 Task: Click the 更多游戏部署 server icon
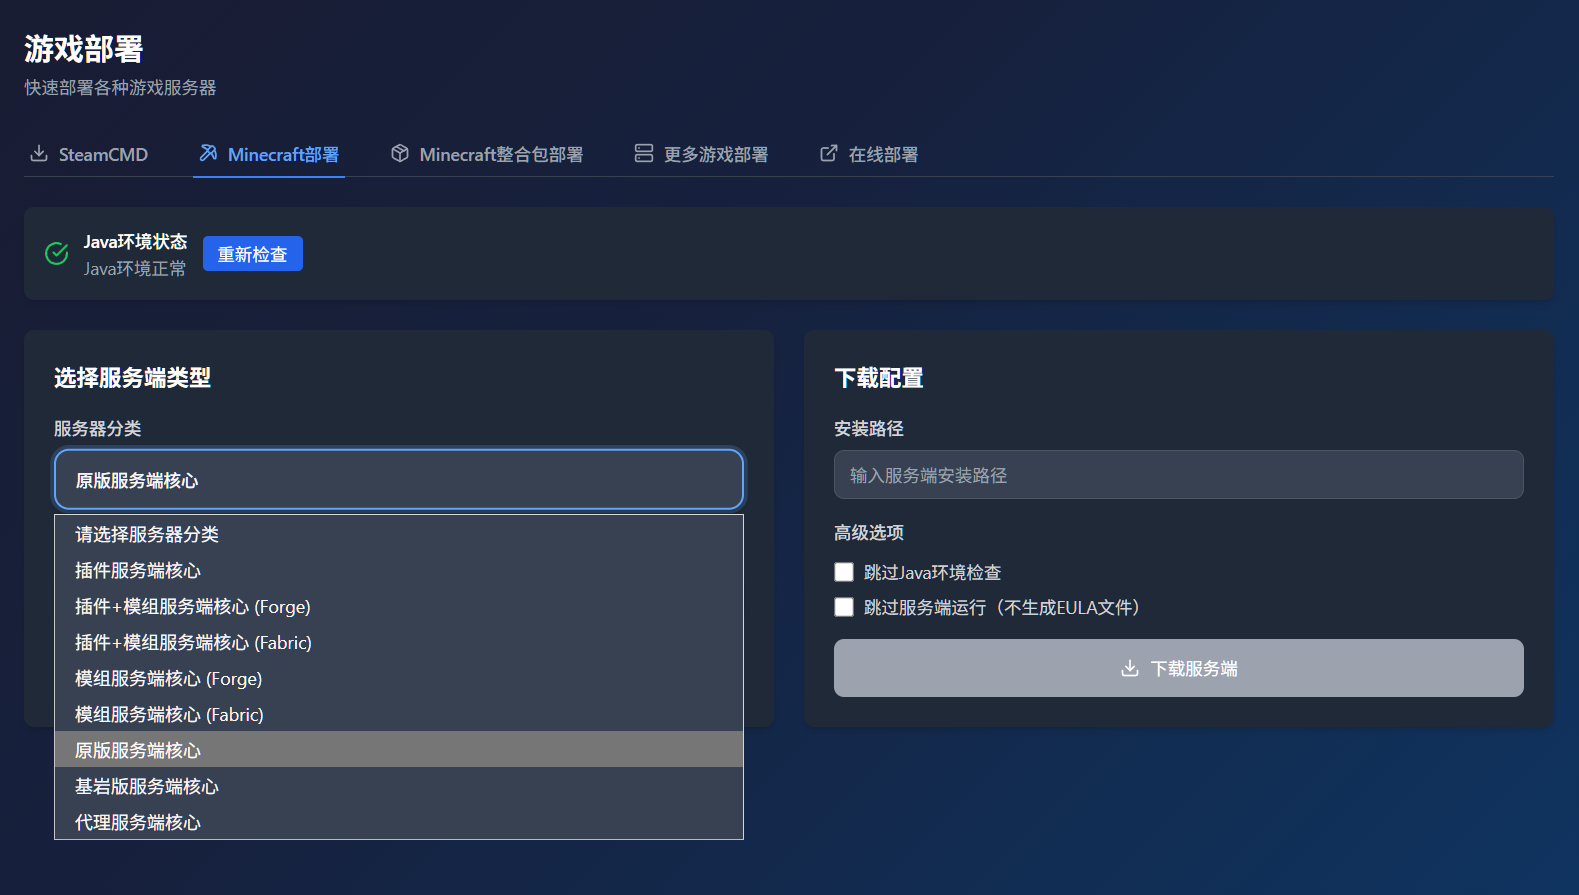644,153
